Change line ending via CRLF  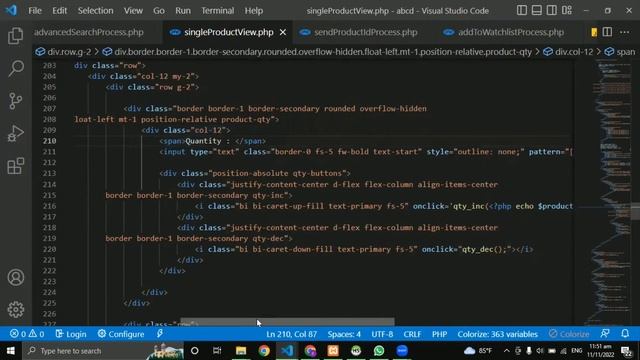pyautogui.click(x=412, y=334)
